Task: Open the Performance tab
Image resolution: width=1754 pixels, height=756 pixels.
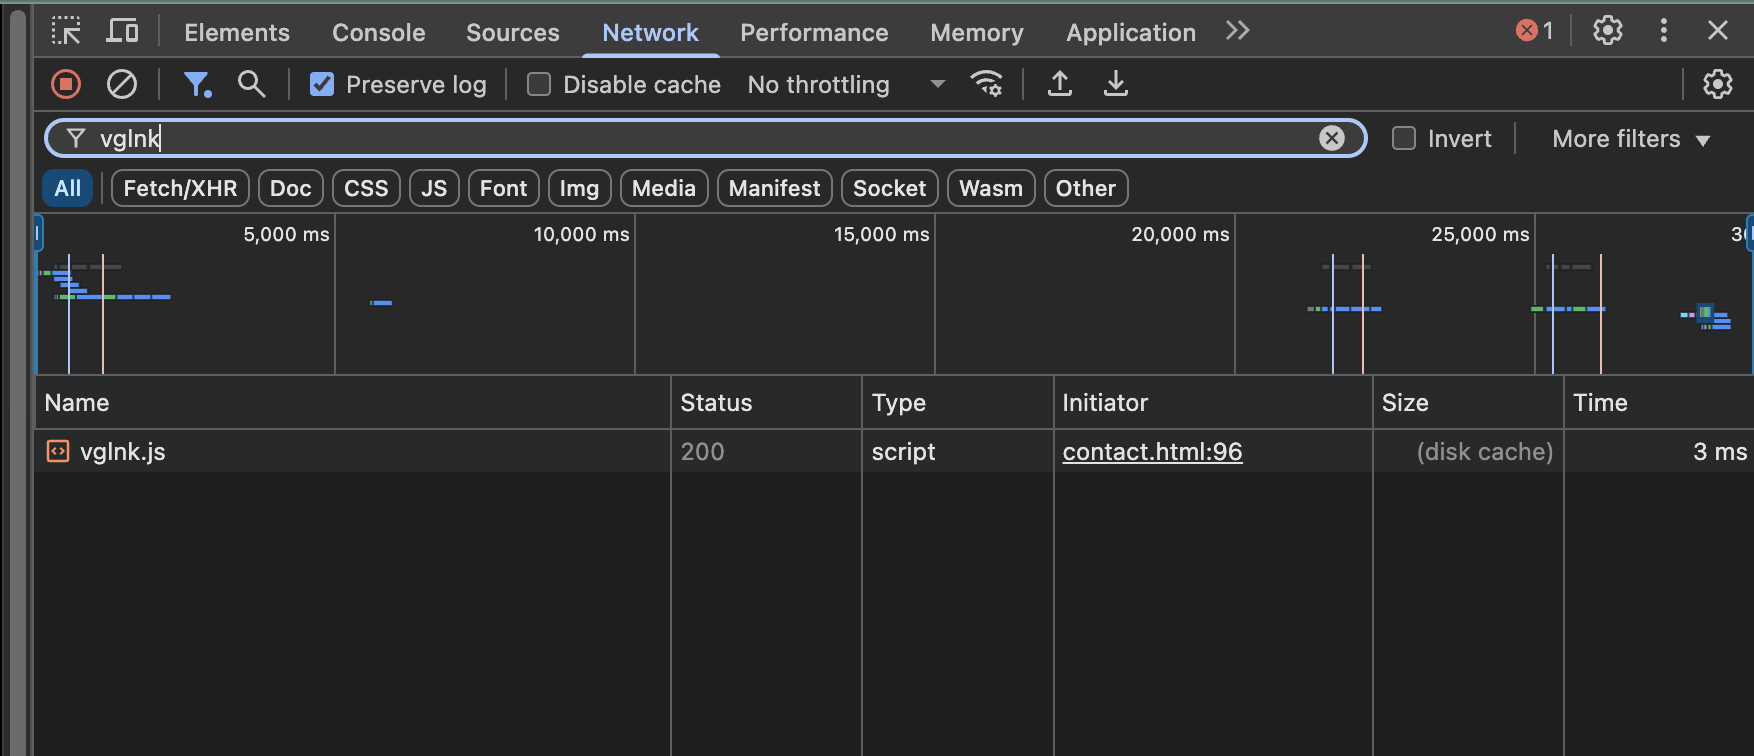Action: tap(814, 33)
